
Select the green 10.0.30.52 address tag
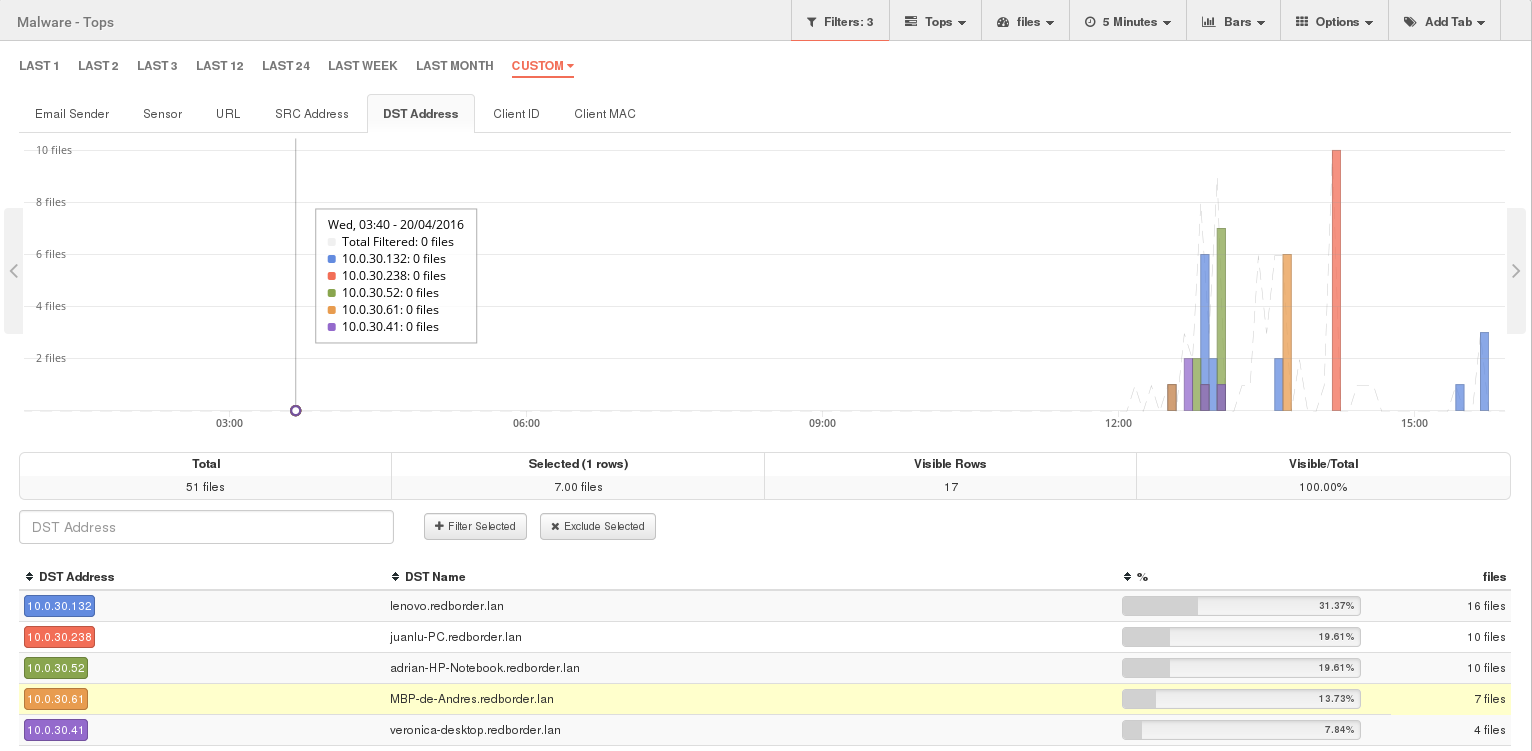pyautogui.click(x=56, y=668)
